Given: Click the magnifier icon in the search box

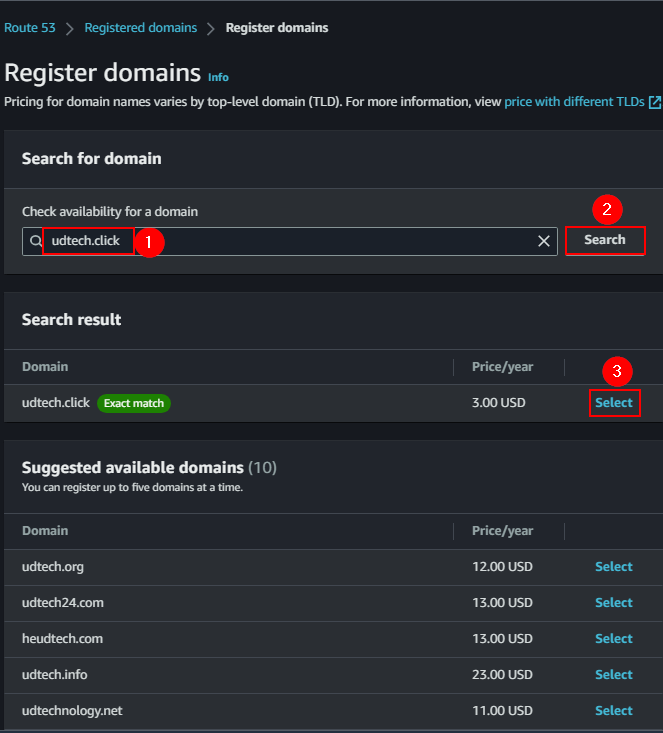Looking at the screenshot, I should [36, 241].
